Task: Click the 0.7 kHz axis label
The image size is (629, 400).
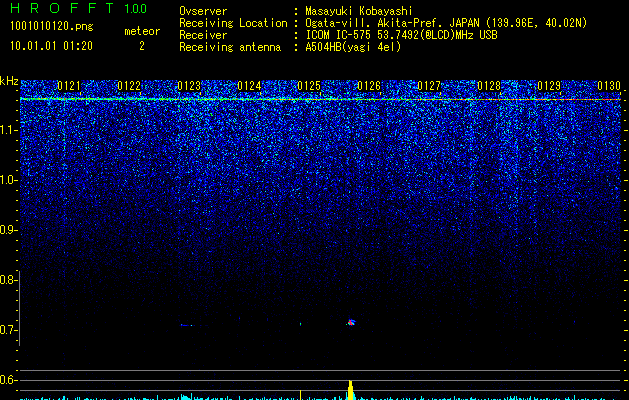Action: [x=8, y=330]
